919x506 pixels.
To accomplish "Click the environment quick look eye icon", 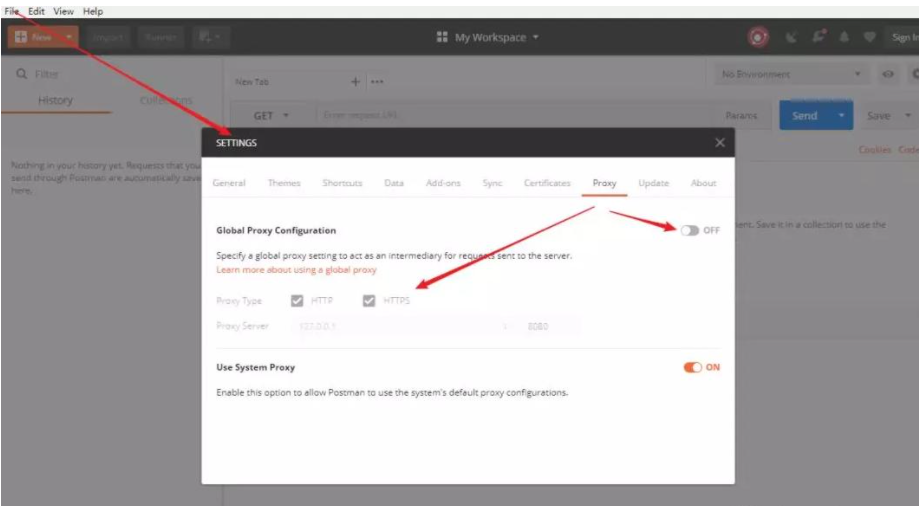I will tap(888, 74).
